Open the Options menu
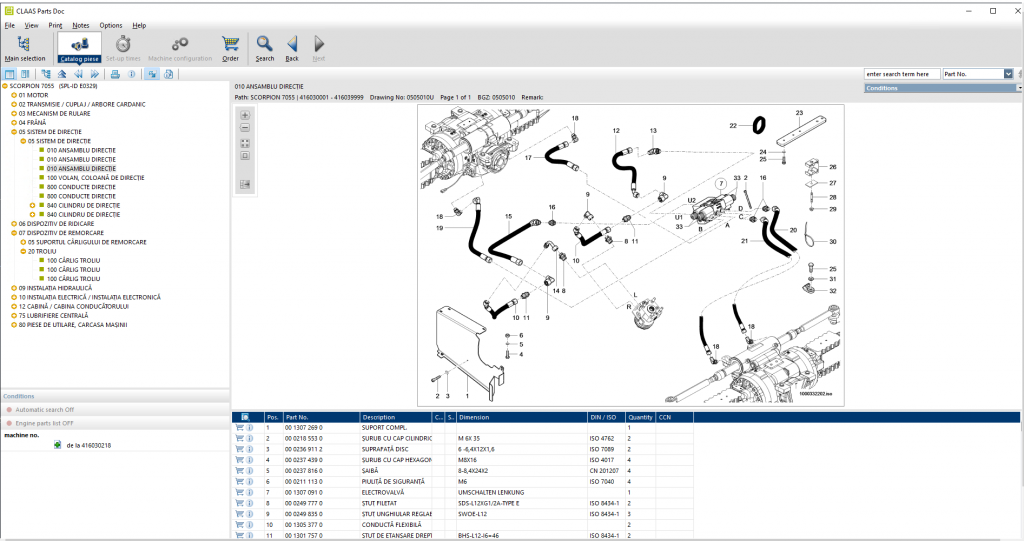The image size is (1024, 541). coord(110,25)
